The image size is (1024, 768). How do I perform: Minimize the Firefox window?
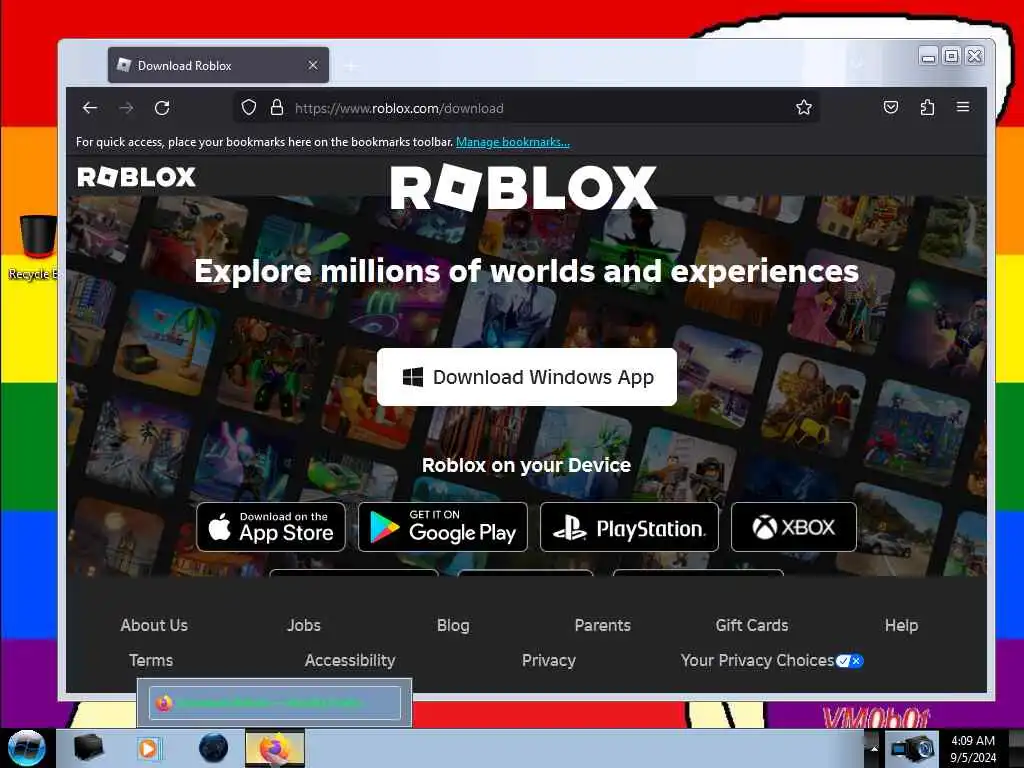(x=928, y=57)
